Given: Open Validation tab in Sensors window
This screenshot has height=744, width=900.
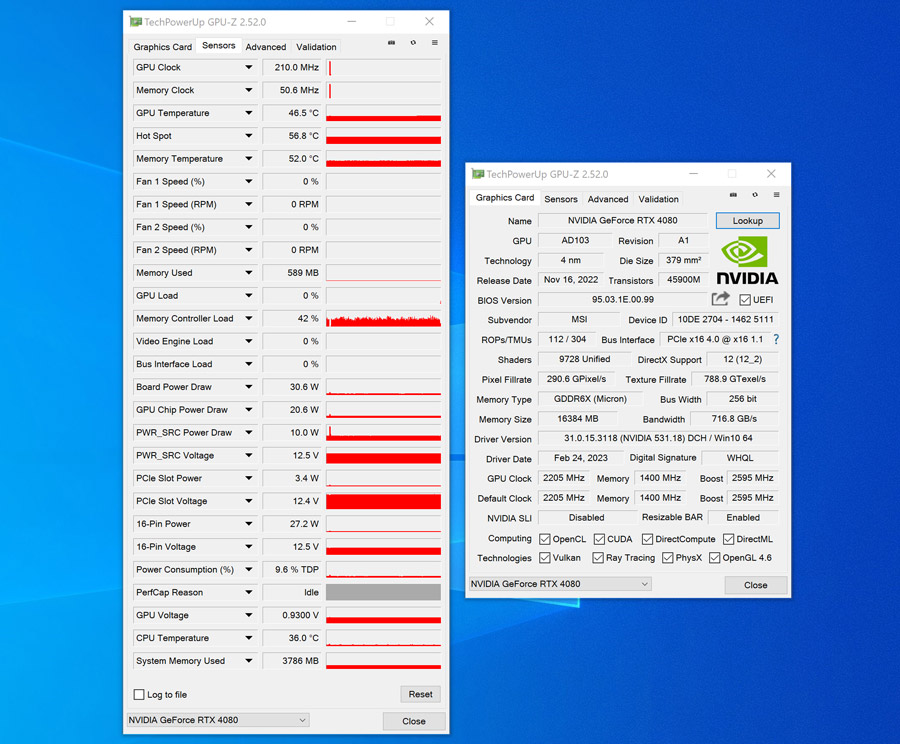Looking at the screenshot, I should click(x=316, y=47).
